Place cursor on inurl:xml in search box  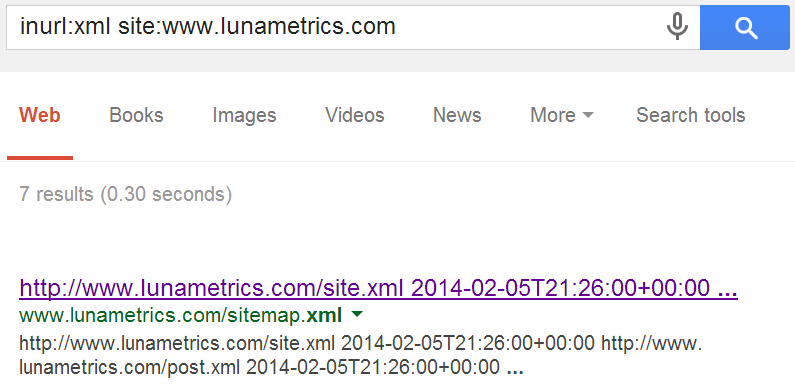click(x=65, y=26)
